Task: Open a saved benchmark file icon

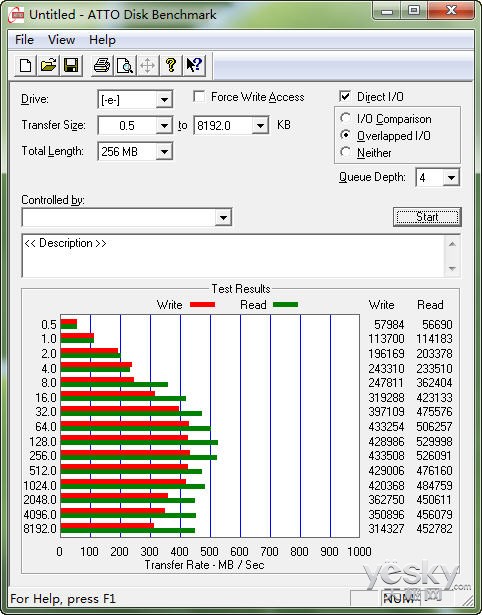Action: 48,65
